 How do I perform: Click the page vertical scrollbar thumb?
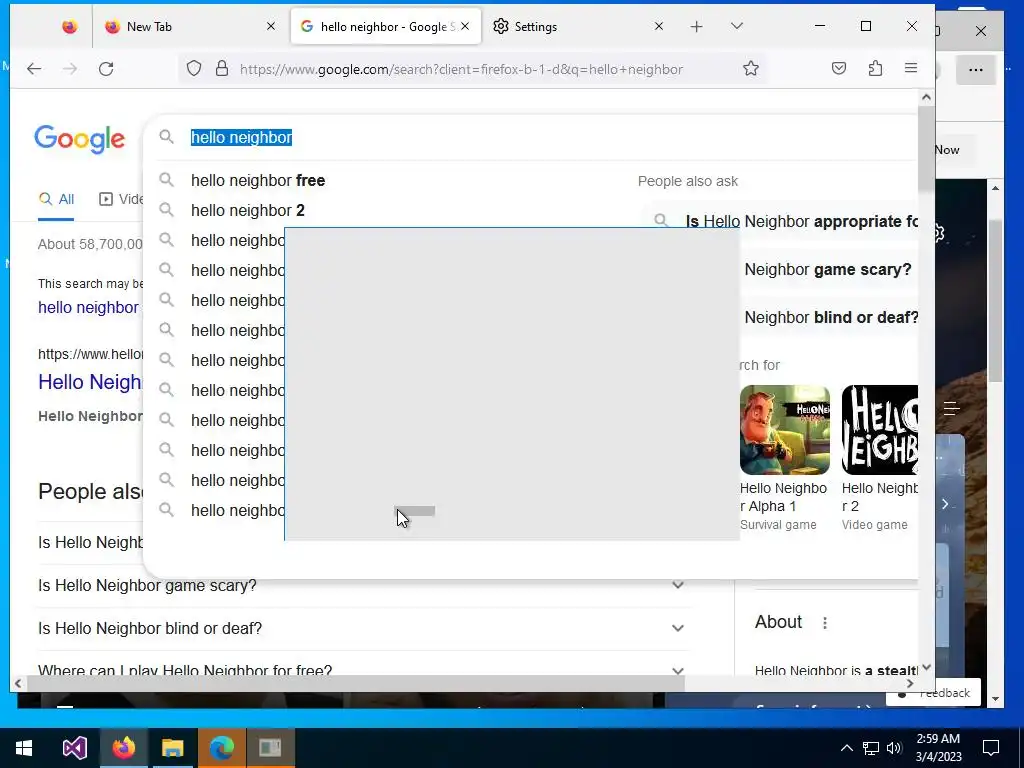pyautogui.click(x=926, y=147)
